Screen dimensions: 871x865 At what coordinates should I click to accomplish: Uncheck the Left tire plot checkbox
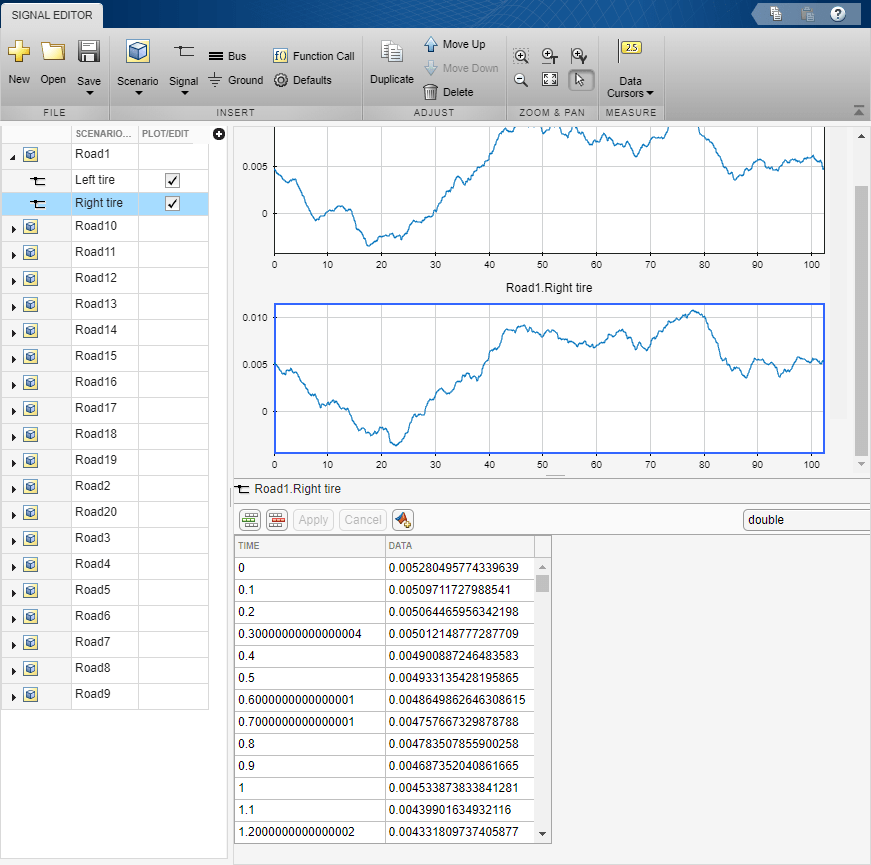[x=172, y=180]
